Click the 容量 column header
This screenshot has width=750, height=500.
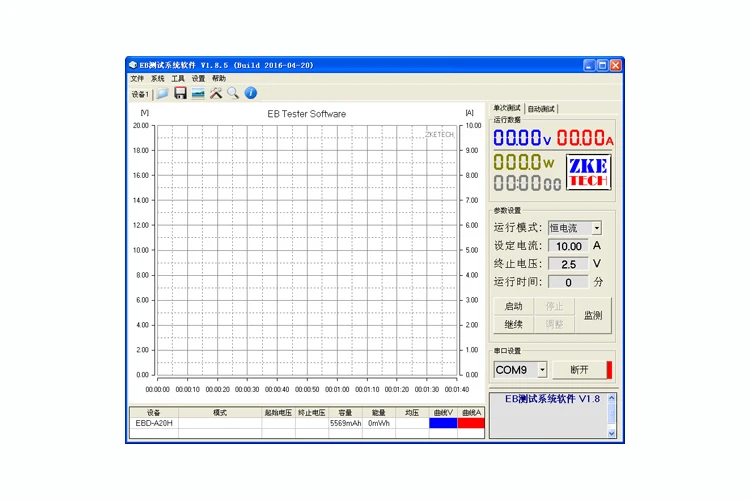(345, 412)
